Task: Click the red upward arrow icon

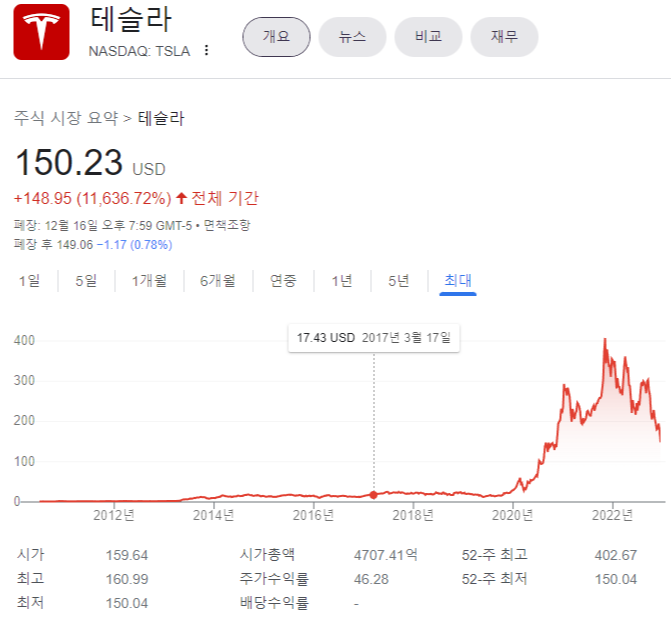Action: (x=181, y=198)
